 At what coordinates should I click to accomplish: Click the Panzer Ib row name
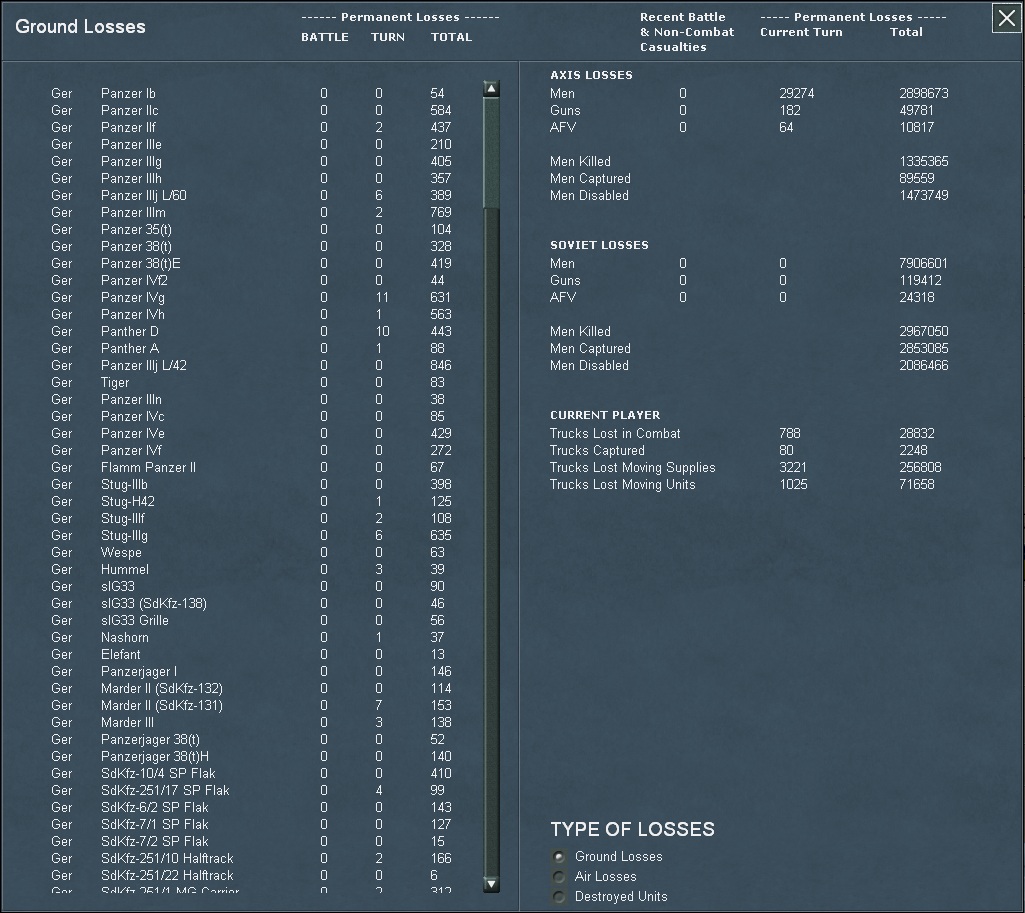128,93
